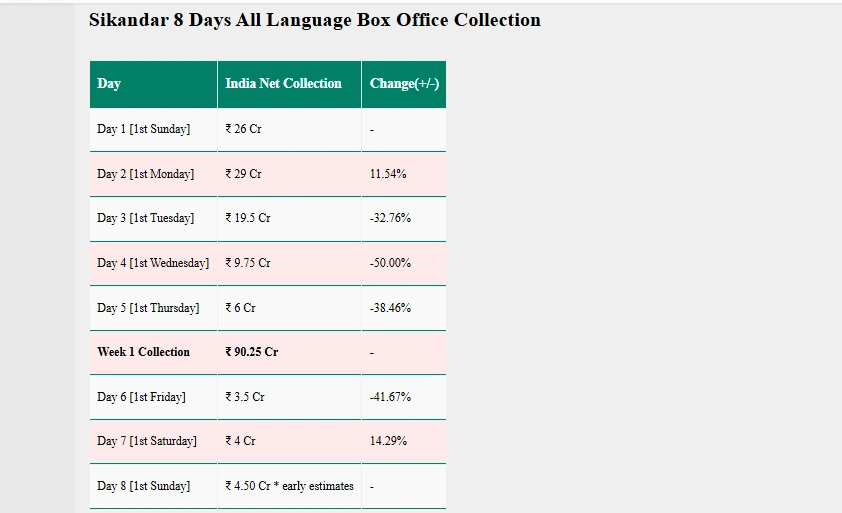Select the Day 5 [1st Thursday] cell

[153, 308]
